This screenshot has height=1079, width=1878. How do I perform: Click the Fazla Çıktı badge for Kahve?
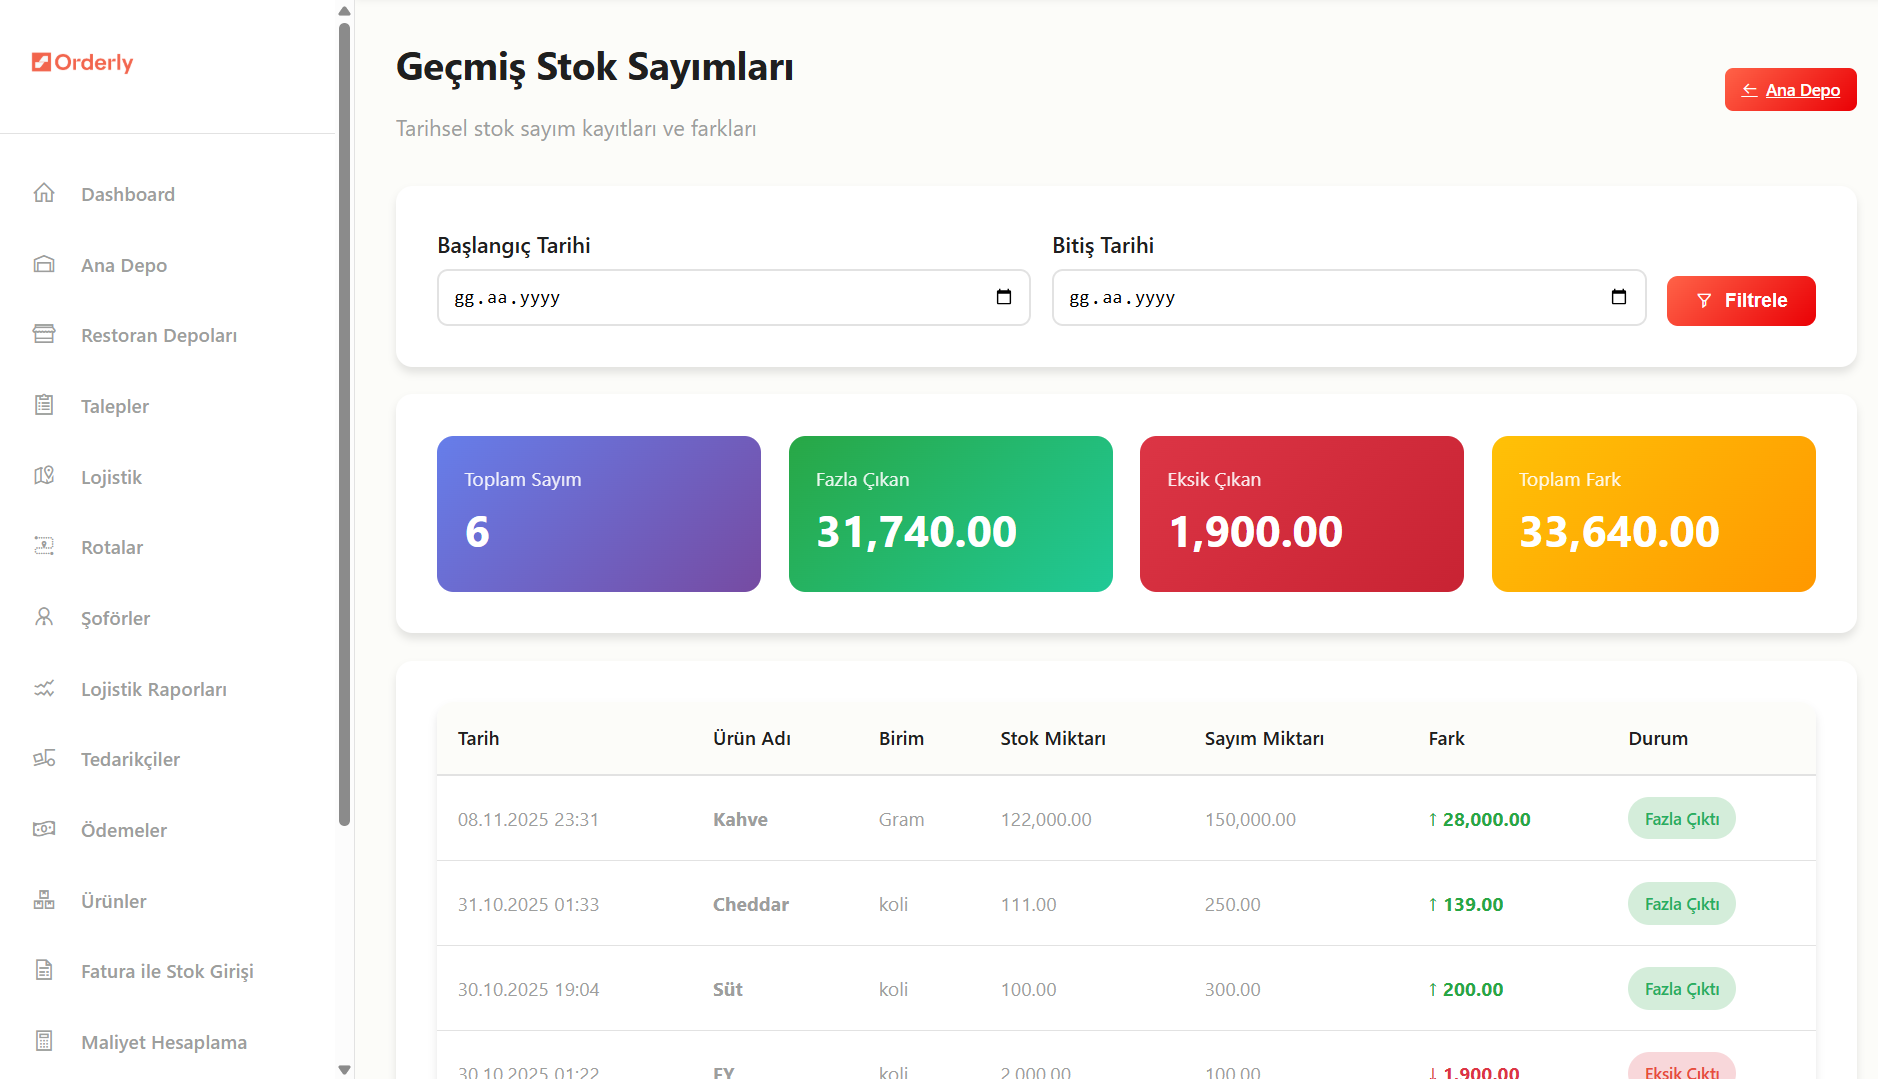1681,819
